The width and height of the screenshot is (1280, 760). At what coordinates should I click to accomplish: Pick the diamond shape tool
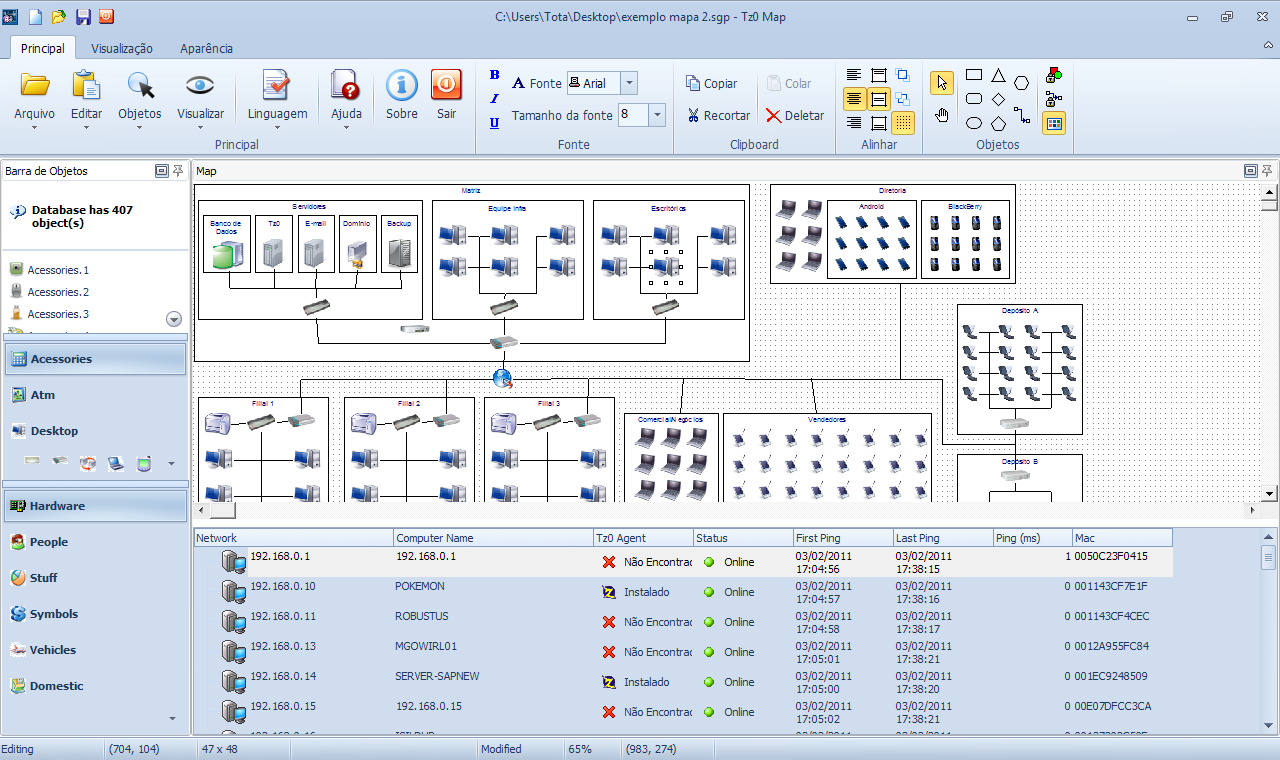coord(998,98)
